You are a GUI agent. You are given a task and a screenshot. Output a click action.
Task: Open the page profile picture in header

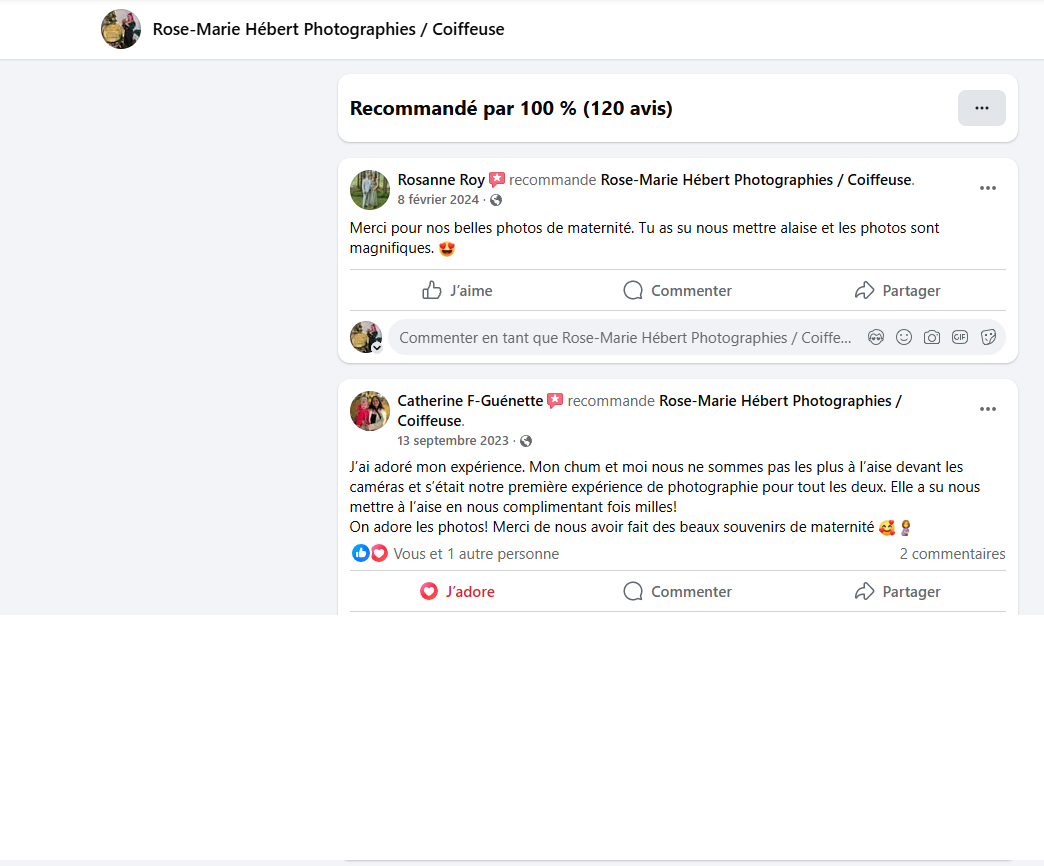[121, 29]
